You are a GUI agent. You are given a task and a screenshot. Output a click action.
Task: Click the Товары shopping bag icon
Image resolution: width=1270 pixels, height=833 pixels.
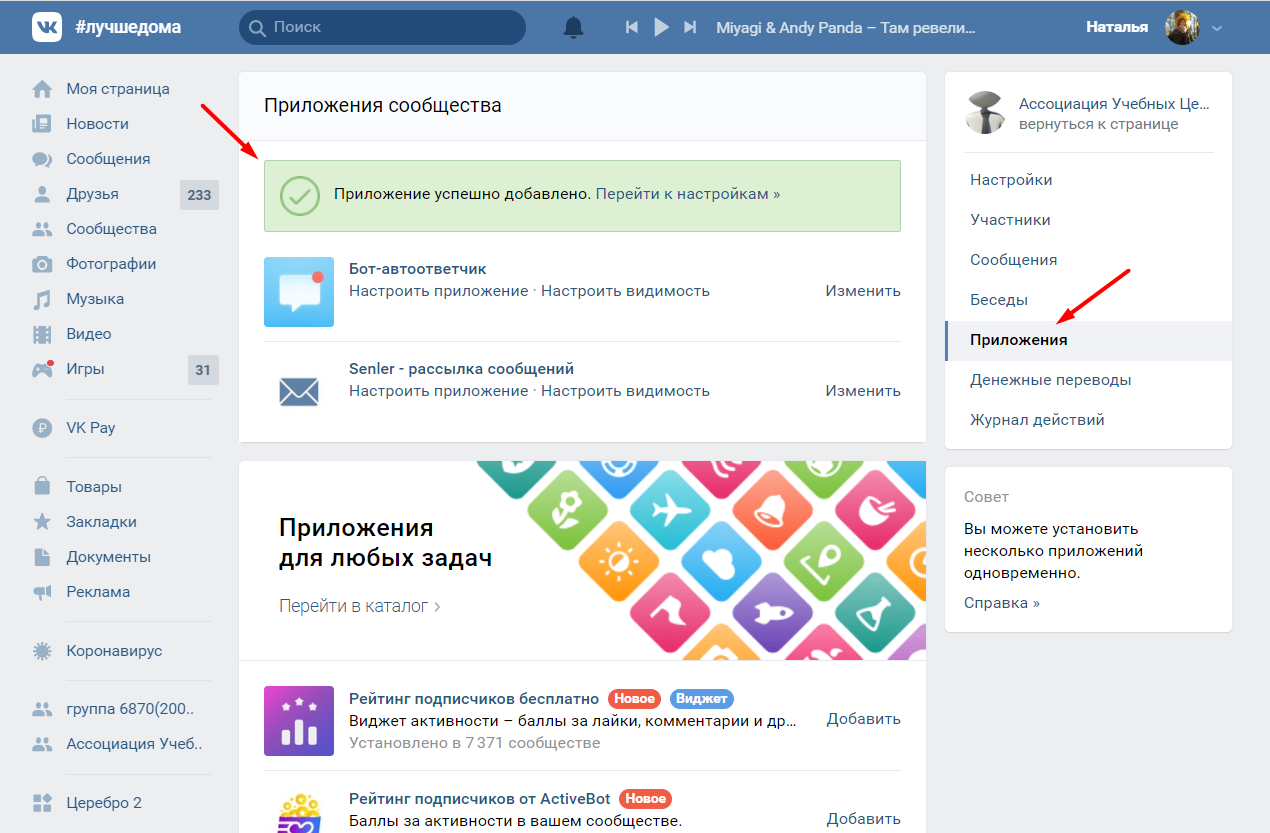[x=42, y=487]
